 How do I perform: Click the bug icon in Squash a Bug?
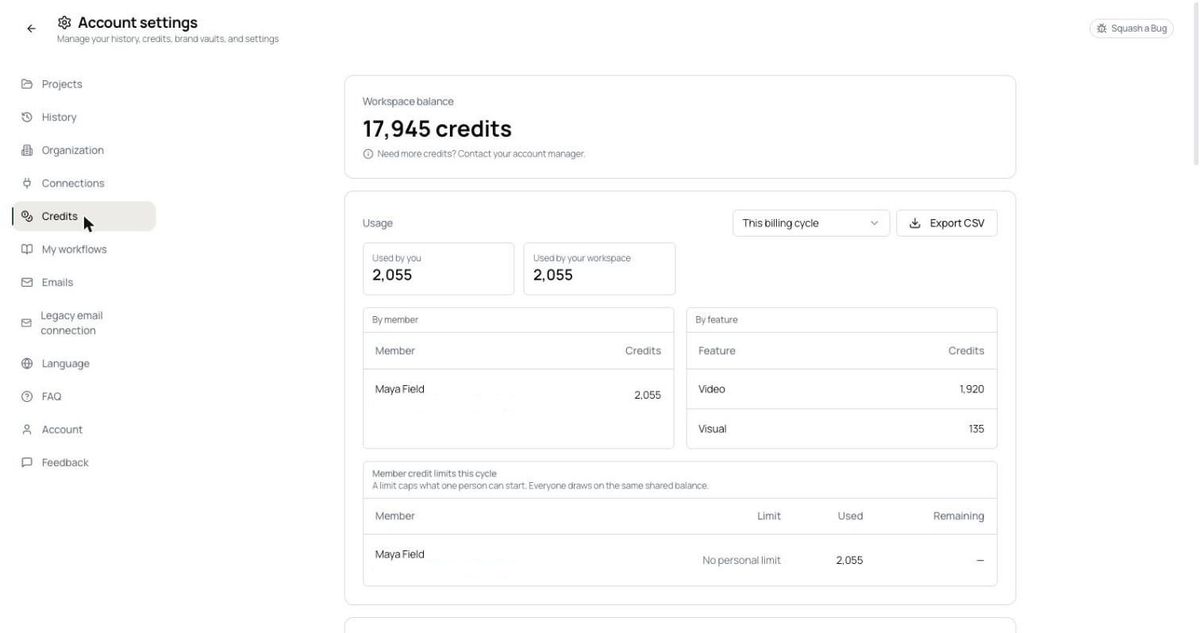(1102, 28)
